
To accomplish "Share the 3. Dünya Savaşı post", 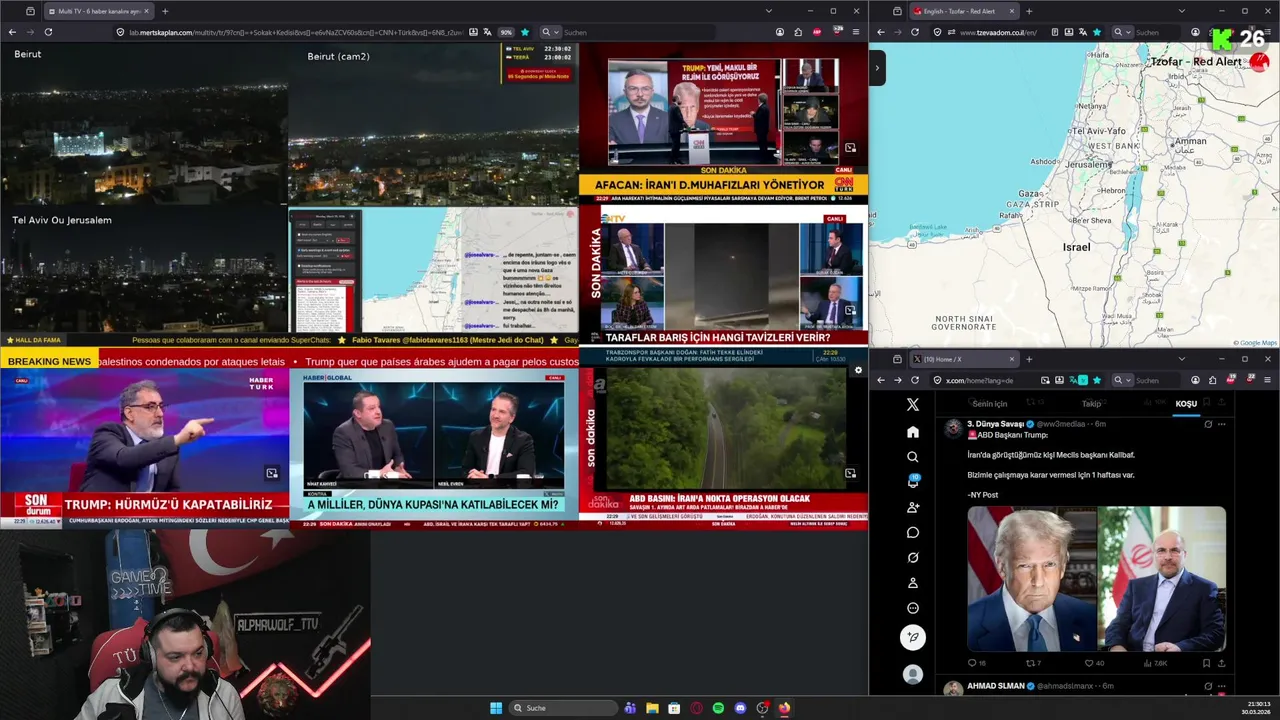I will (1221, 663).
